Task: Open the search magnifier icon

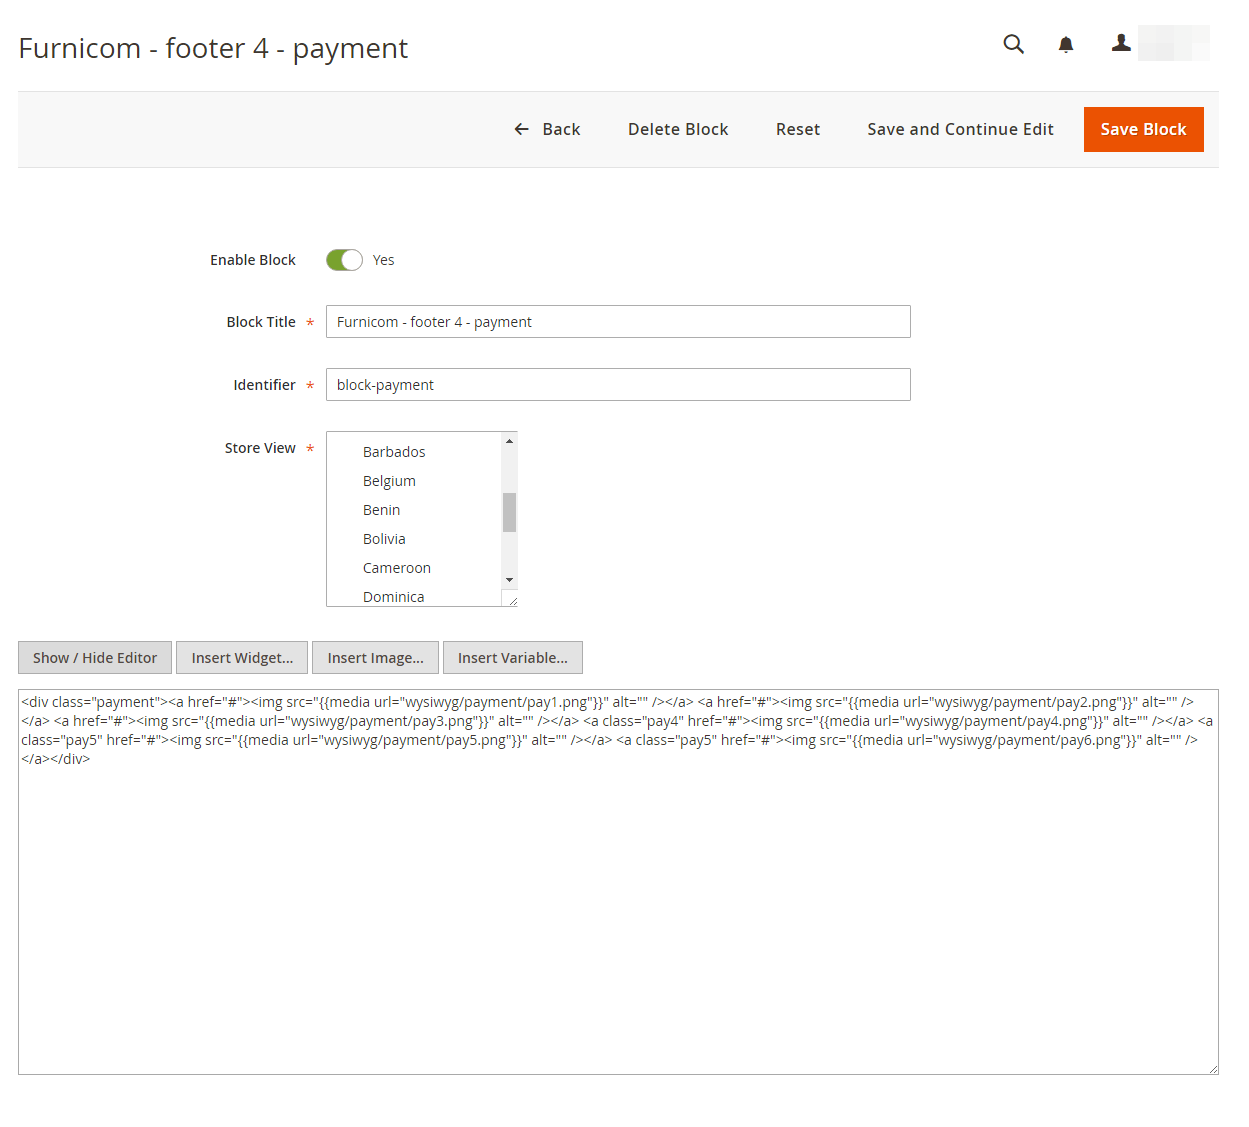Action: tap(1013, 44)
